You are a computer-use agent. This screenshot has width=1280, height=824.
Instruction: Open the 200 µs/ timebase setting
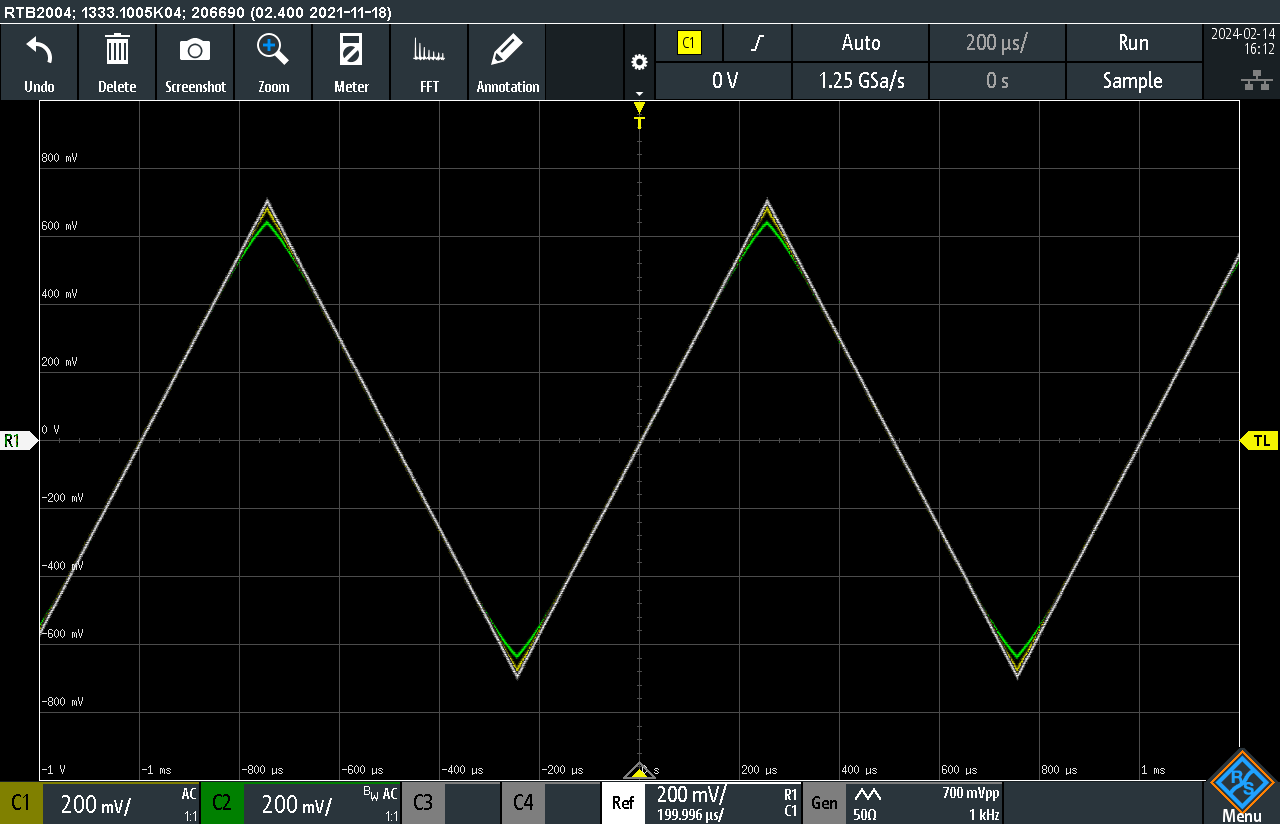tap(997, 43)
